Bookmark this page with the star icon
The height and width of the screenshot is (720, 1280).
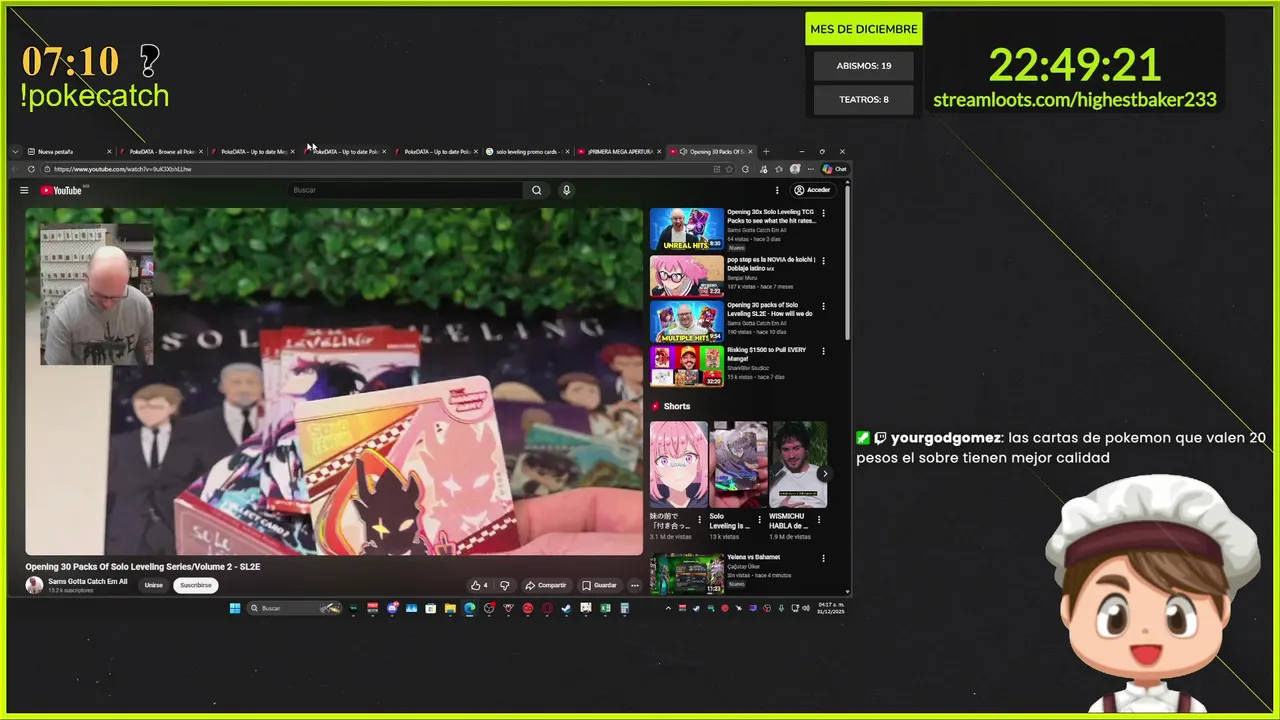(x=731, y=169)
